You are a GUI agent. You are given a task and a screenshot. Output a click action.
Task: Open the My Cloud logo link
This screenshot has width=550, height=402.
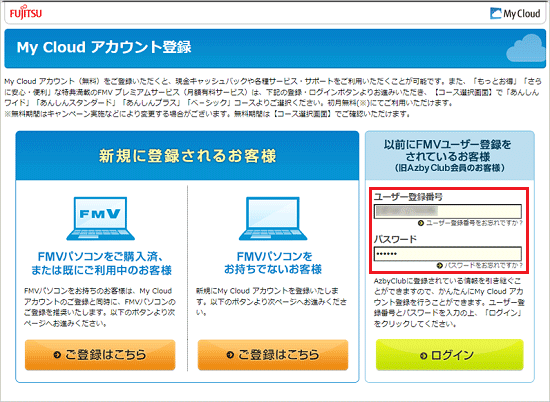click(515, 14)
